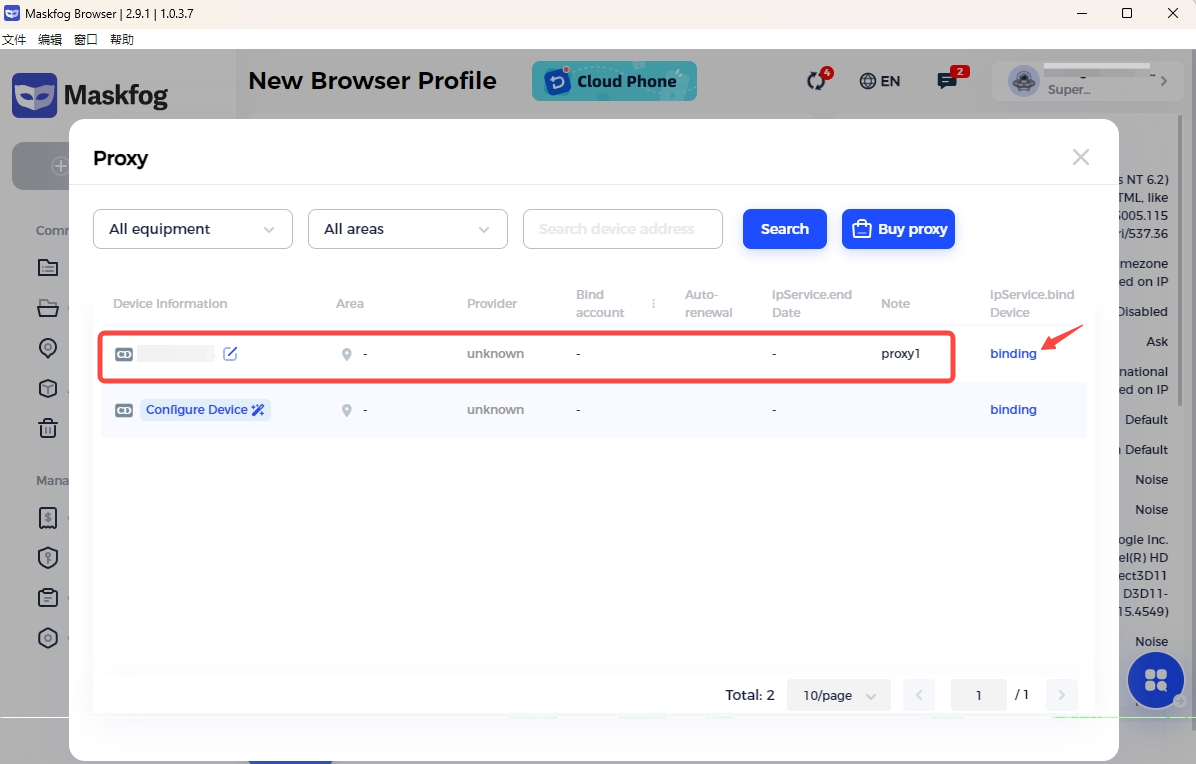
Task: Click the Configure Device button
Action: pyautogui.click(x=205, y=409)
